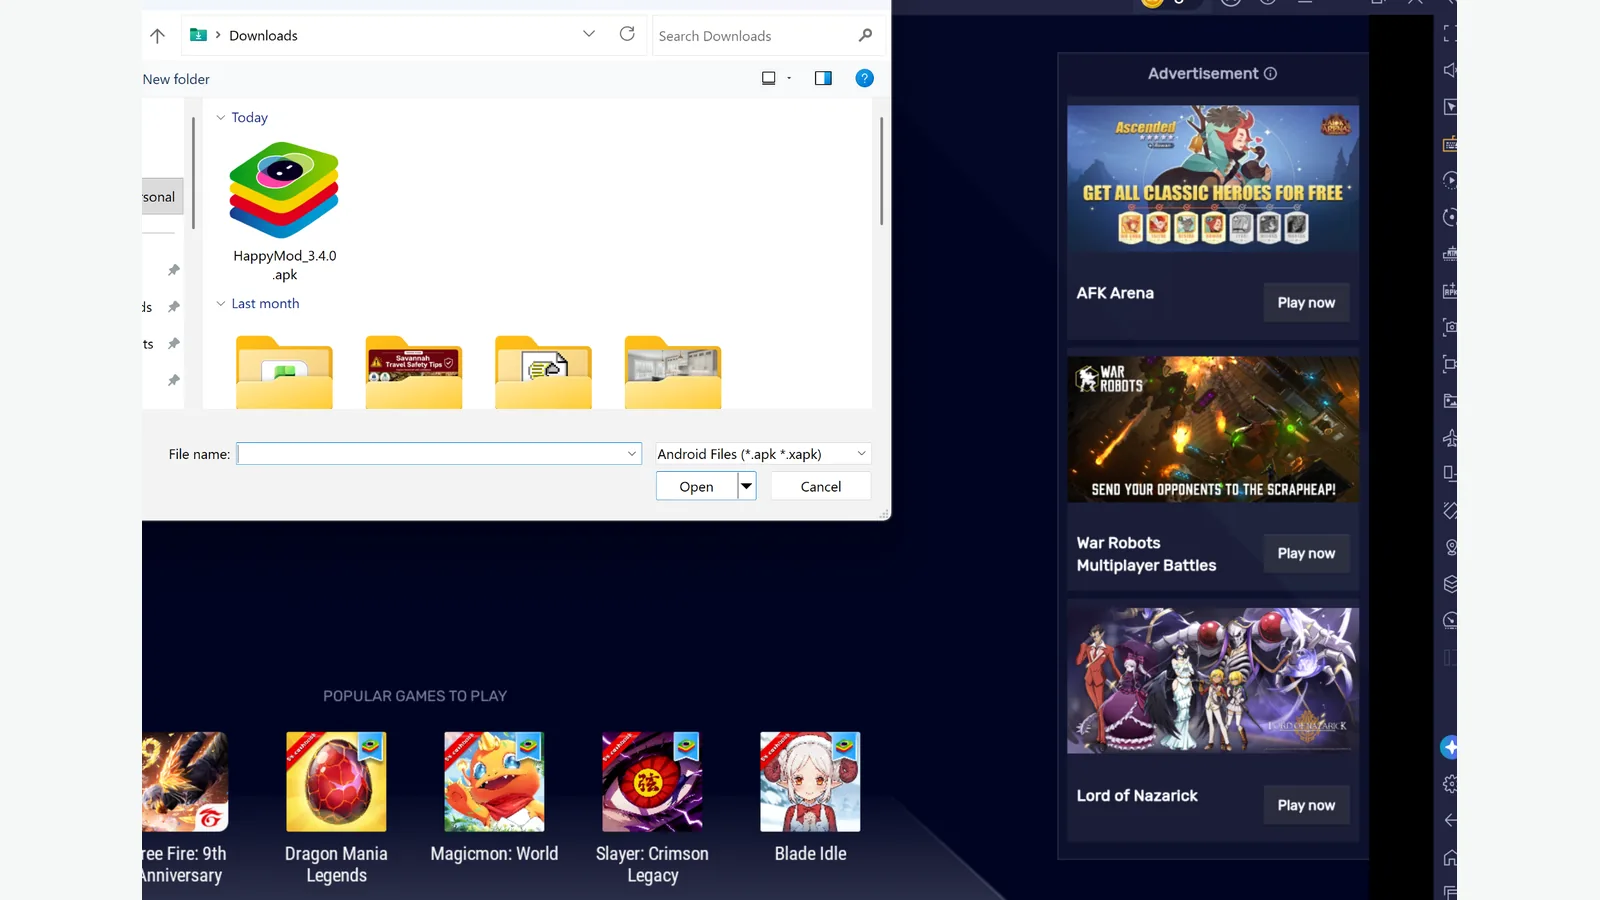Select the folder with Savannah Travel Safety Tips
Viewport: 1600px width, 900px height.
(x=414, y=372)
